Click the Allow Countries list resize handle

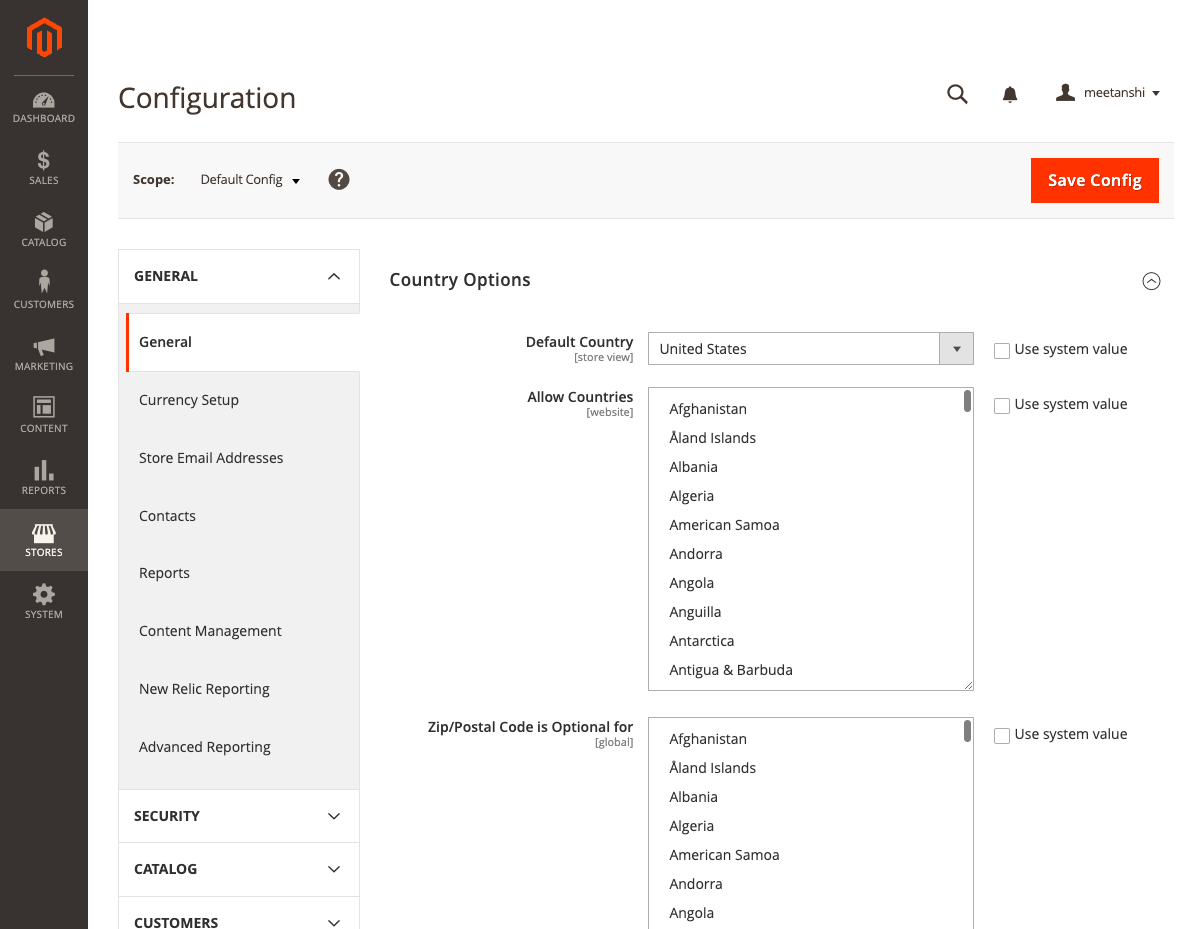pyautogui.click(x=968, y=685)
